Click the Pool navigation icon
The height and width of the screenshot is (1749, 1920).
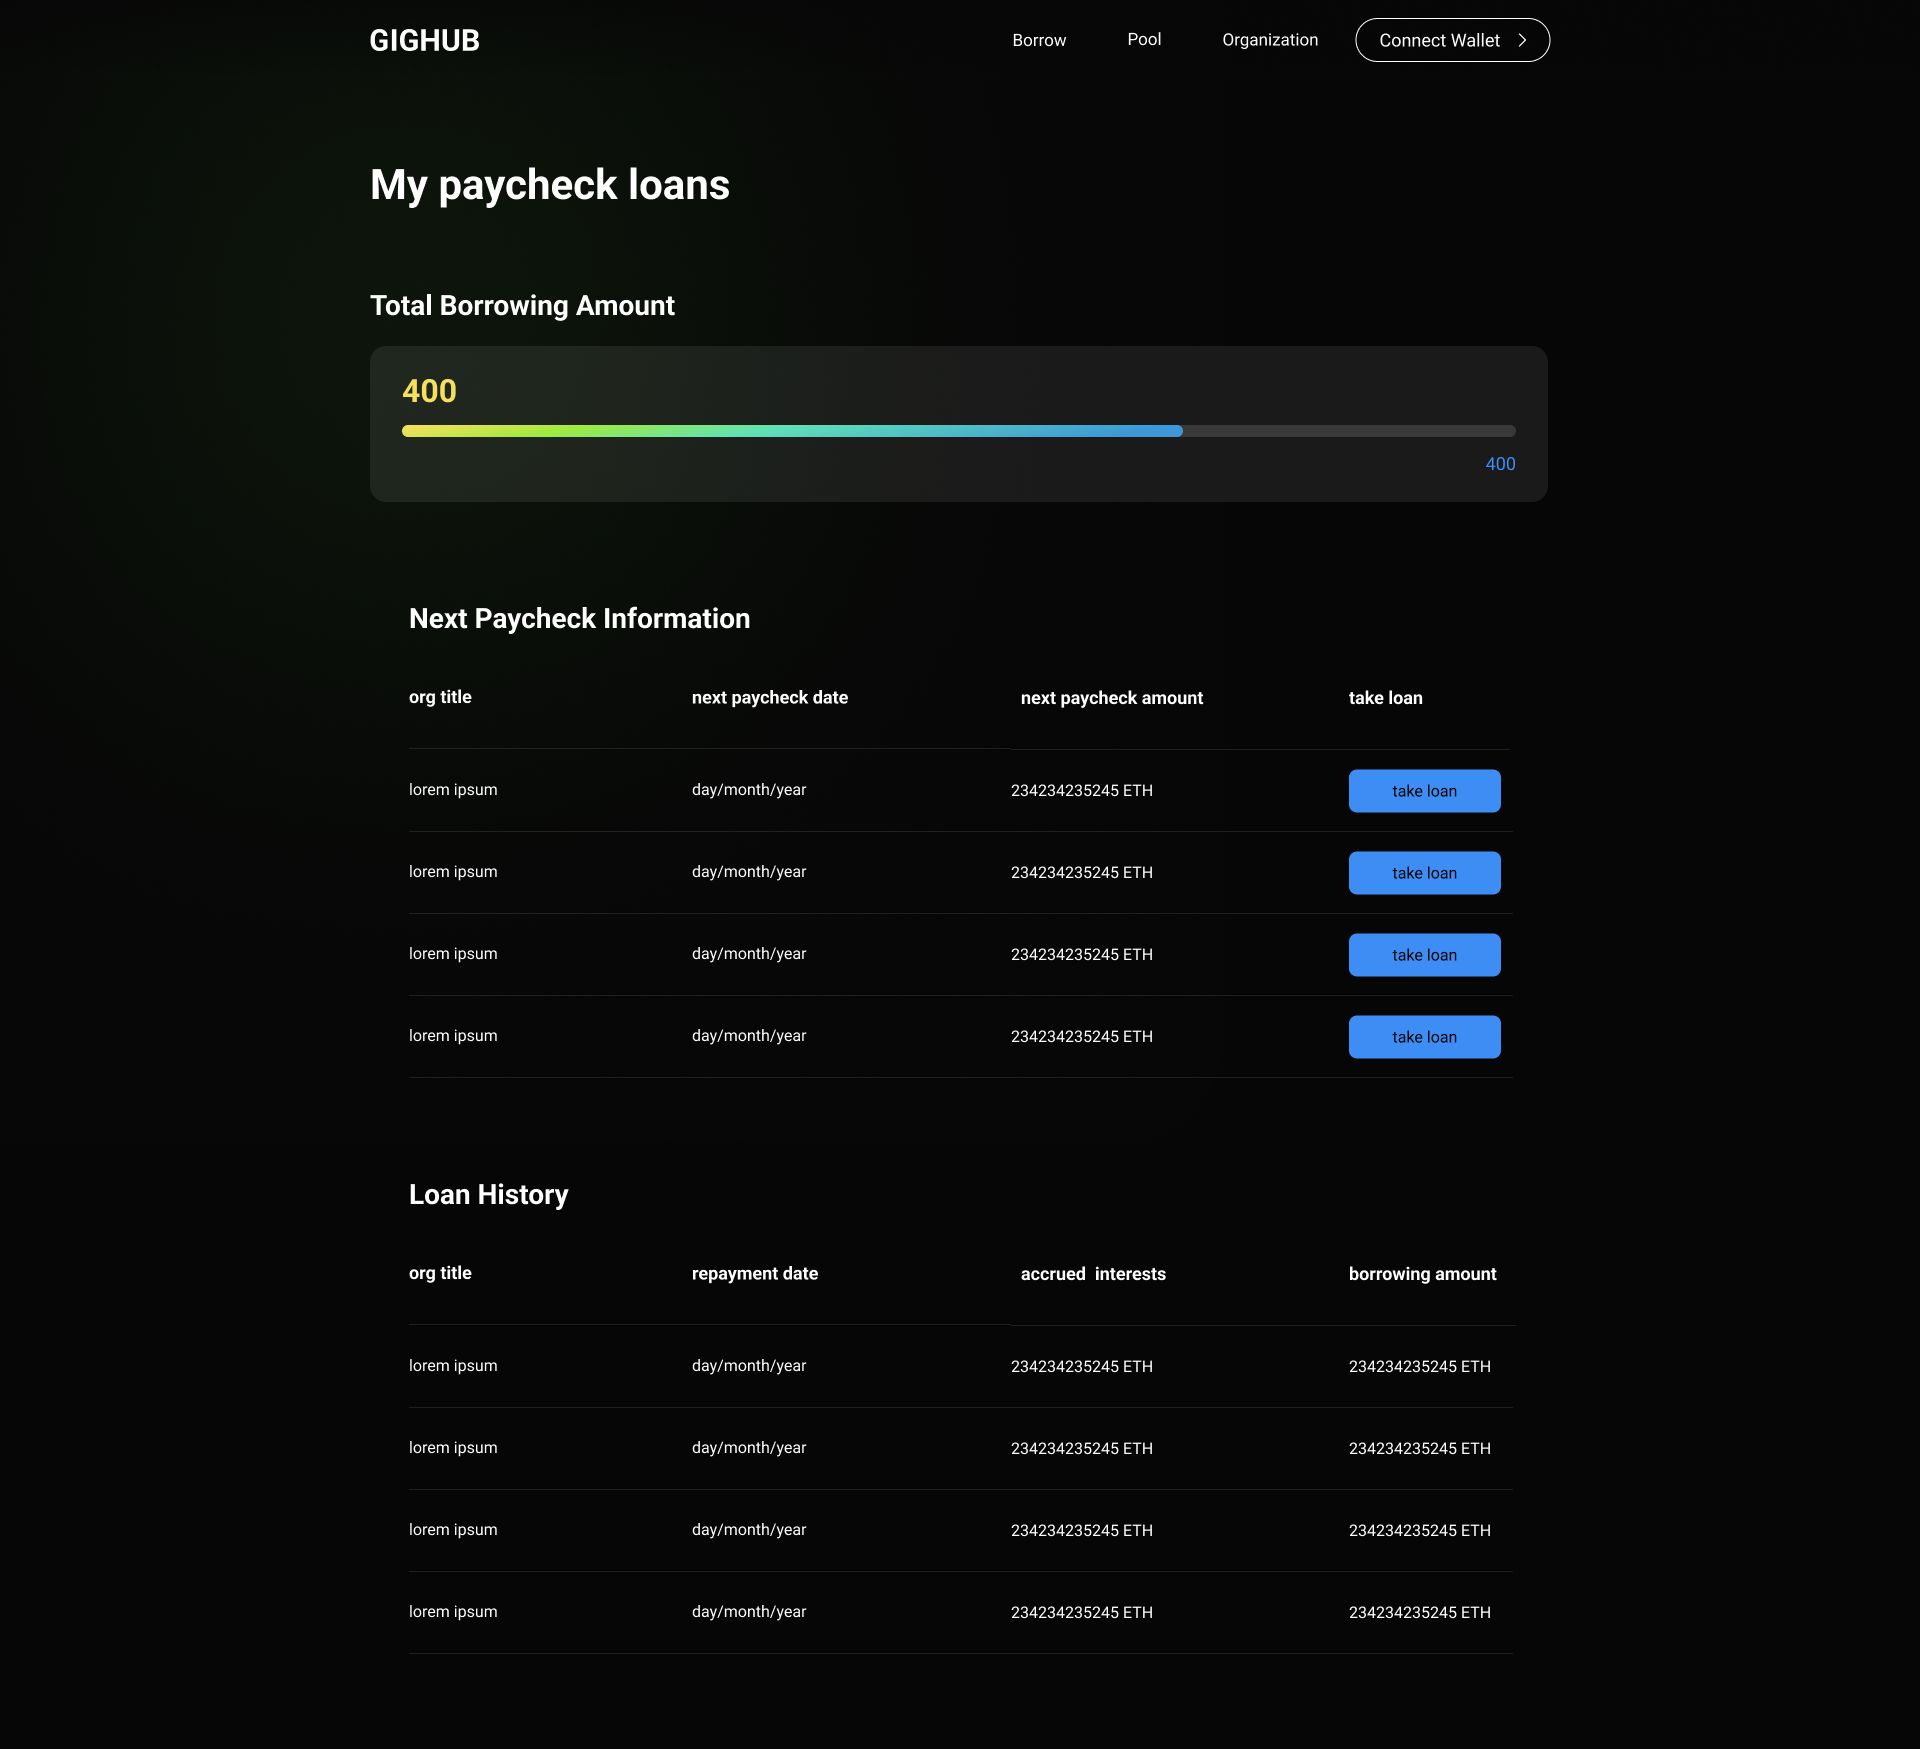pos(1144,40)
